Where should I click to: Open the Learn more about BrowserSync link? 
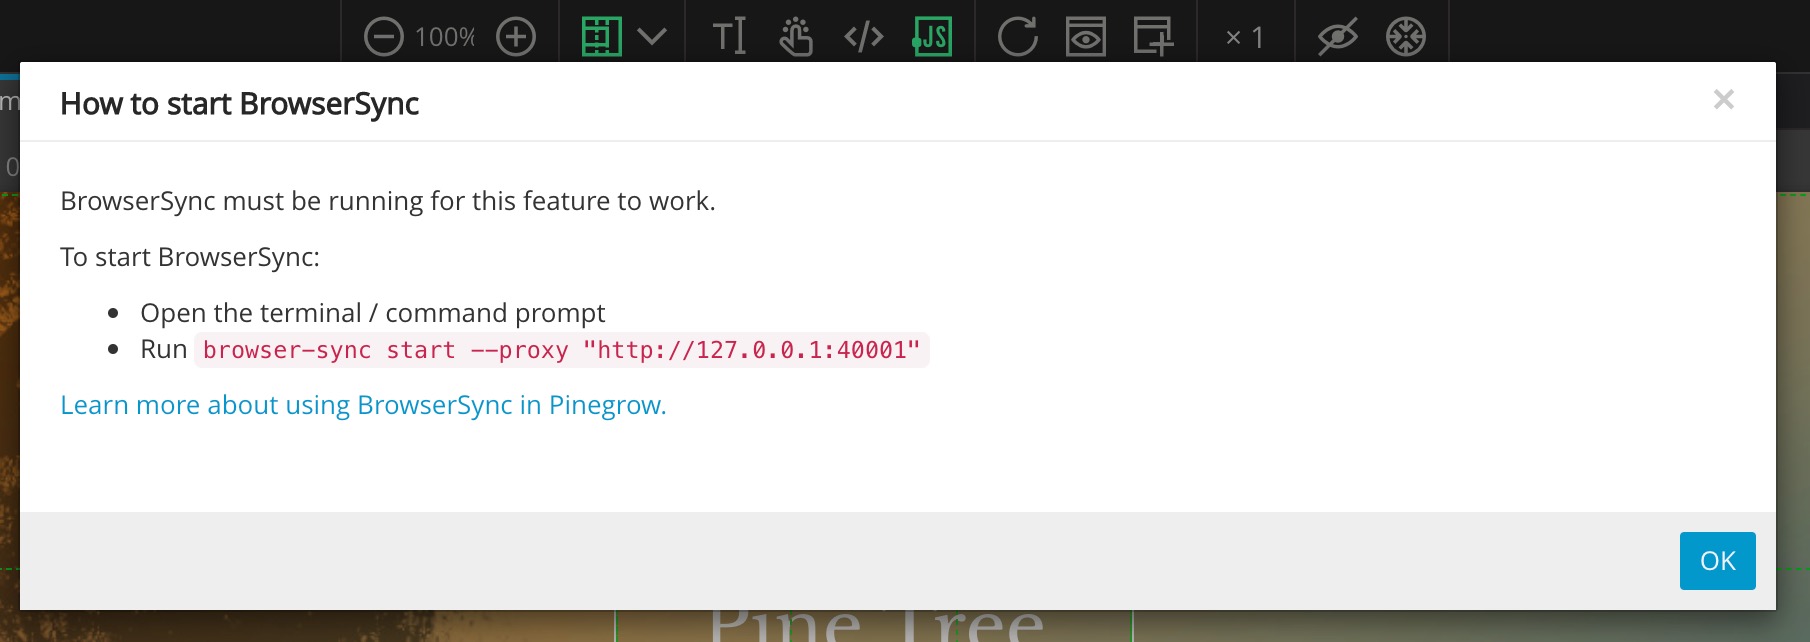tap(363, 405)
